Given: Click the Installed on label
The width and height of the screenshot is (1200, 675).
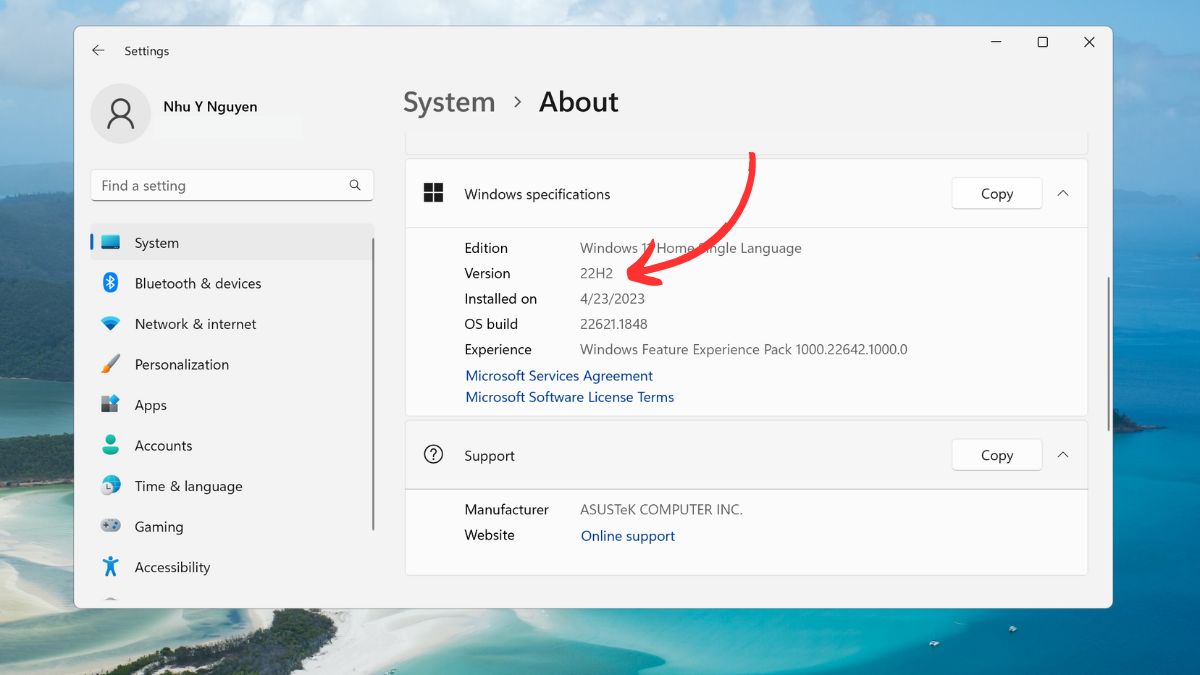Looking at the screenshot, I should pos(501,299).
